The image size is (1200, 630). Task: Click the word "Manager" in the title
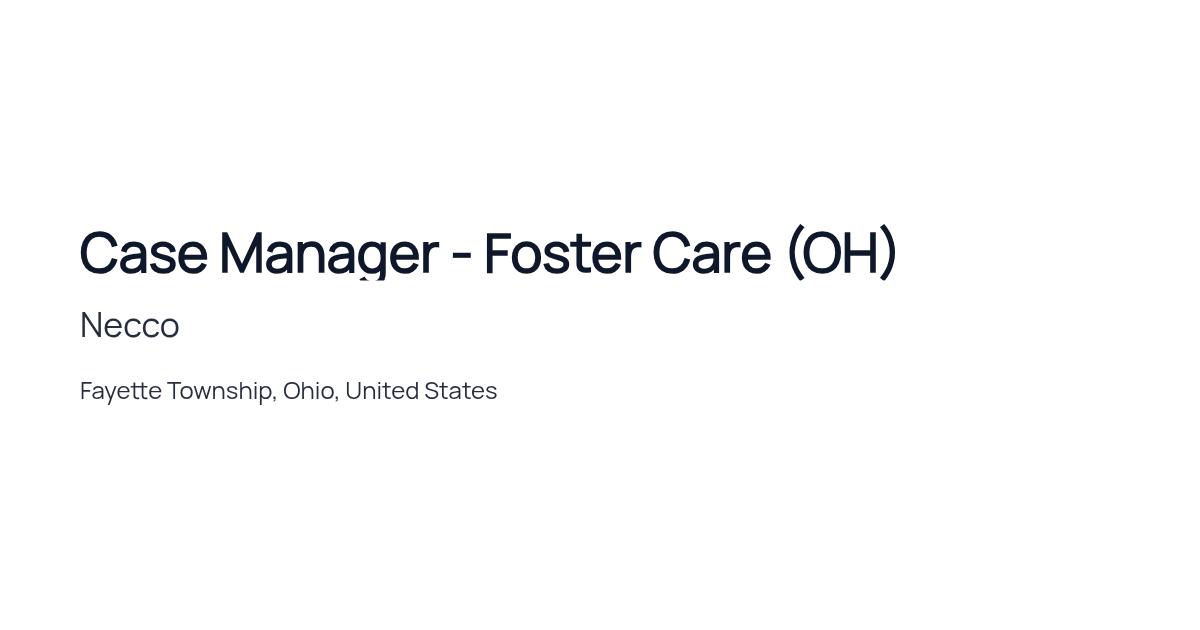point(329,255)
